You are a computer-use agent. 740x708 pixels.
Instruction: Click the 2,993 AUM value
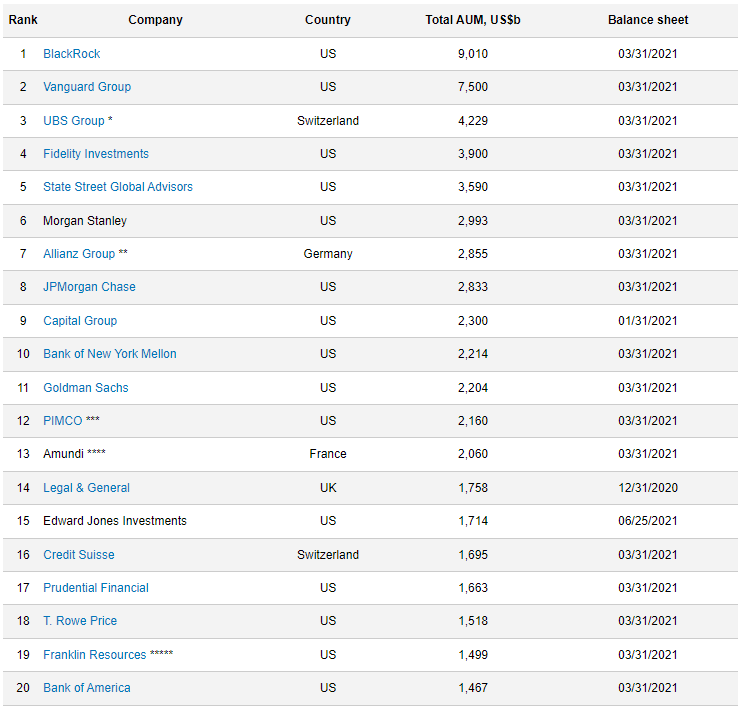coord(473,221)
